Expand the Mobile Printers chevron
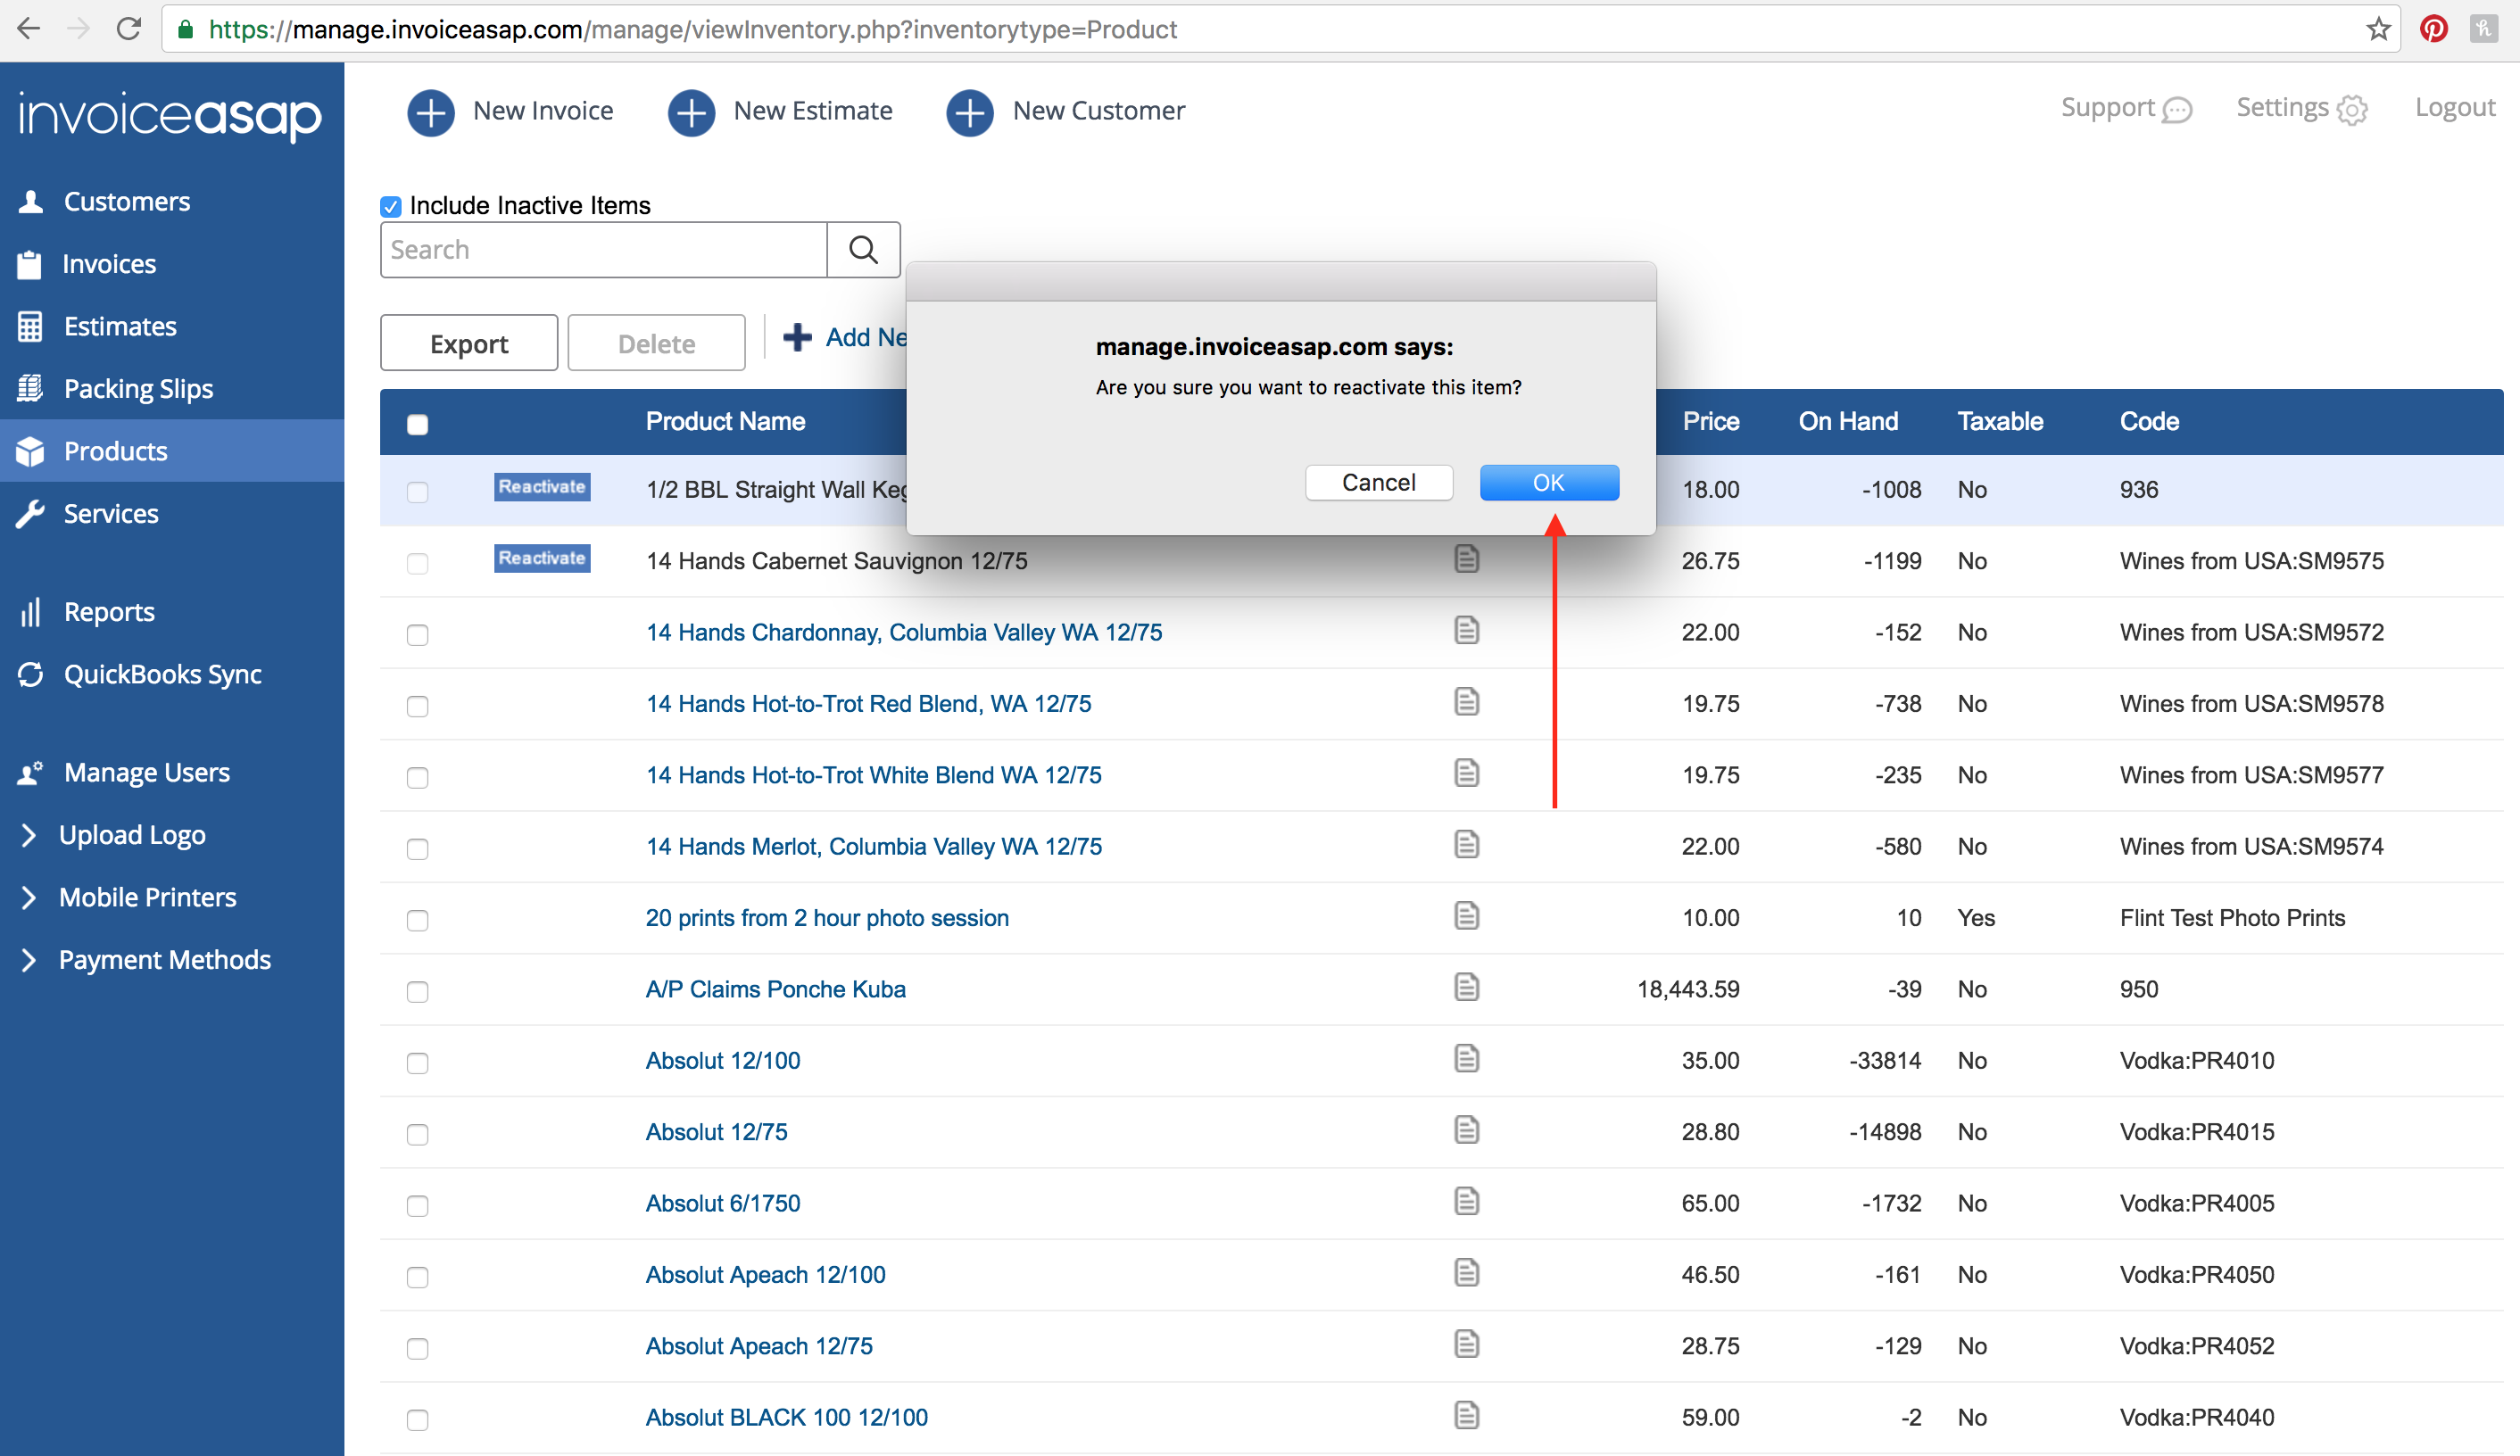Screen dimensions: 2520x1456 point(29,897)
